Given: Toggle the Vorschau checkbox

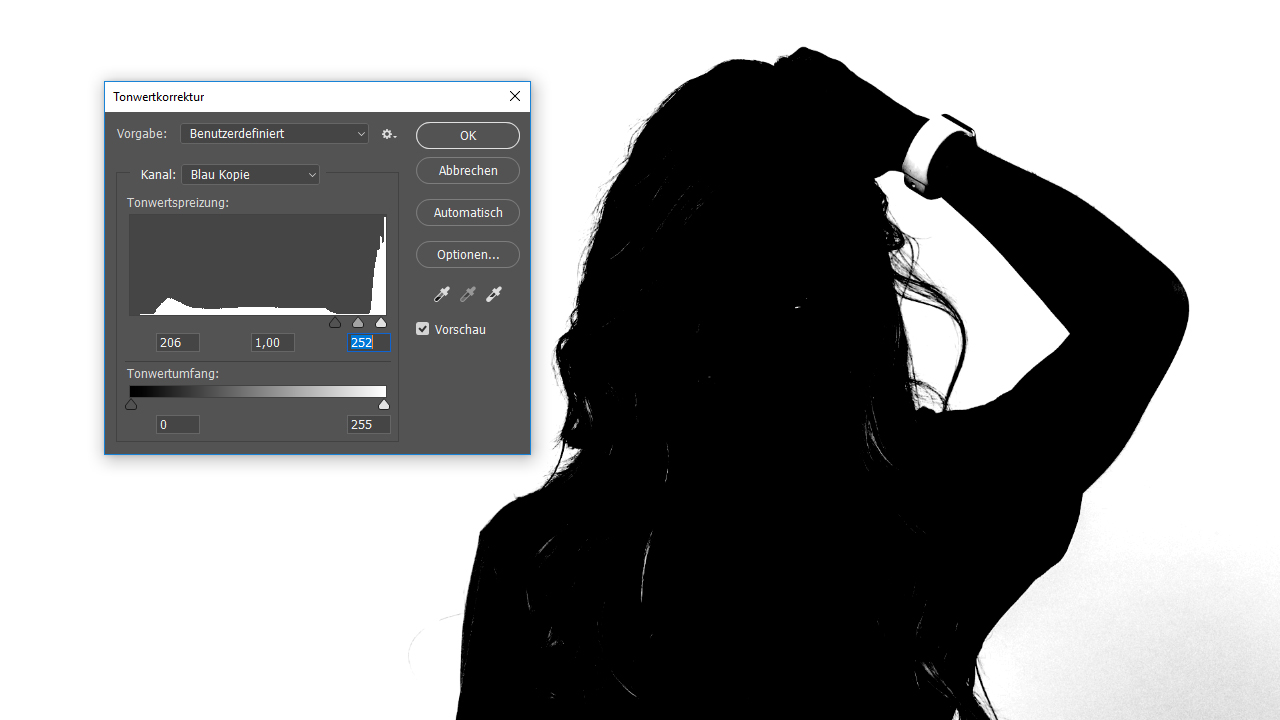Looking at the screenshot, I should pyautogui.click(x=422, y=329).
